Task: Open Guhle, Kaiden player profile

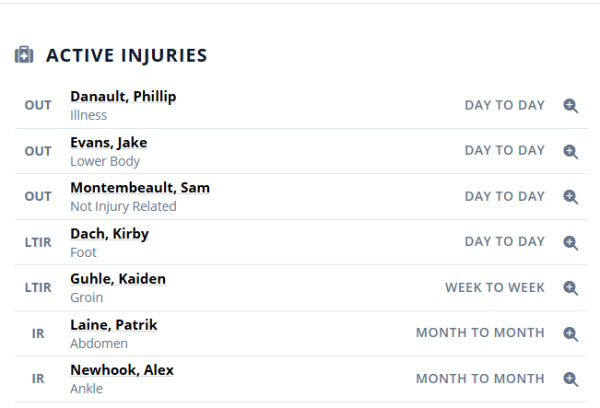Action: point(118,279)
